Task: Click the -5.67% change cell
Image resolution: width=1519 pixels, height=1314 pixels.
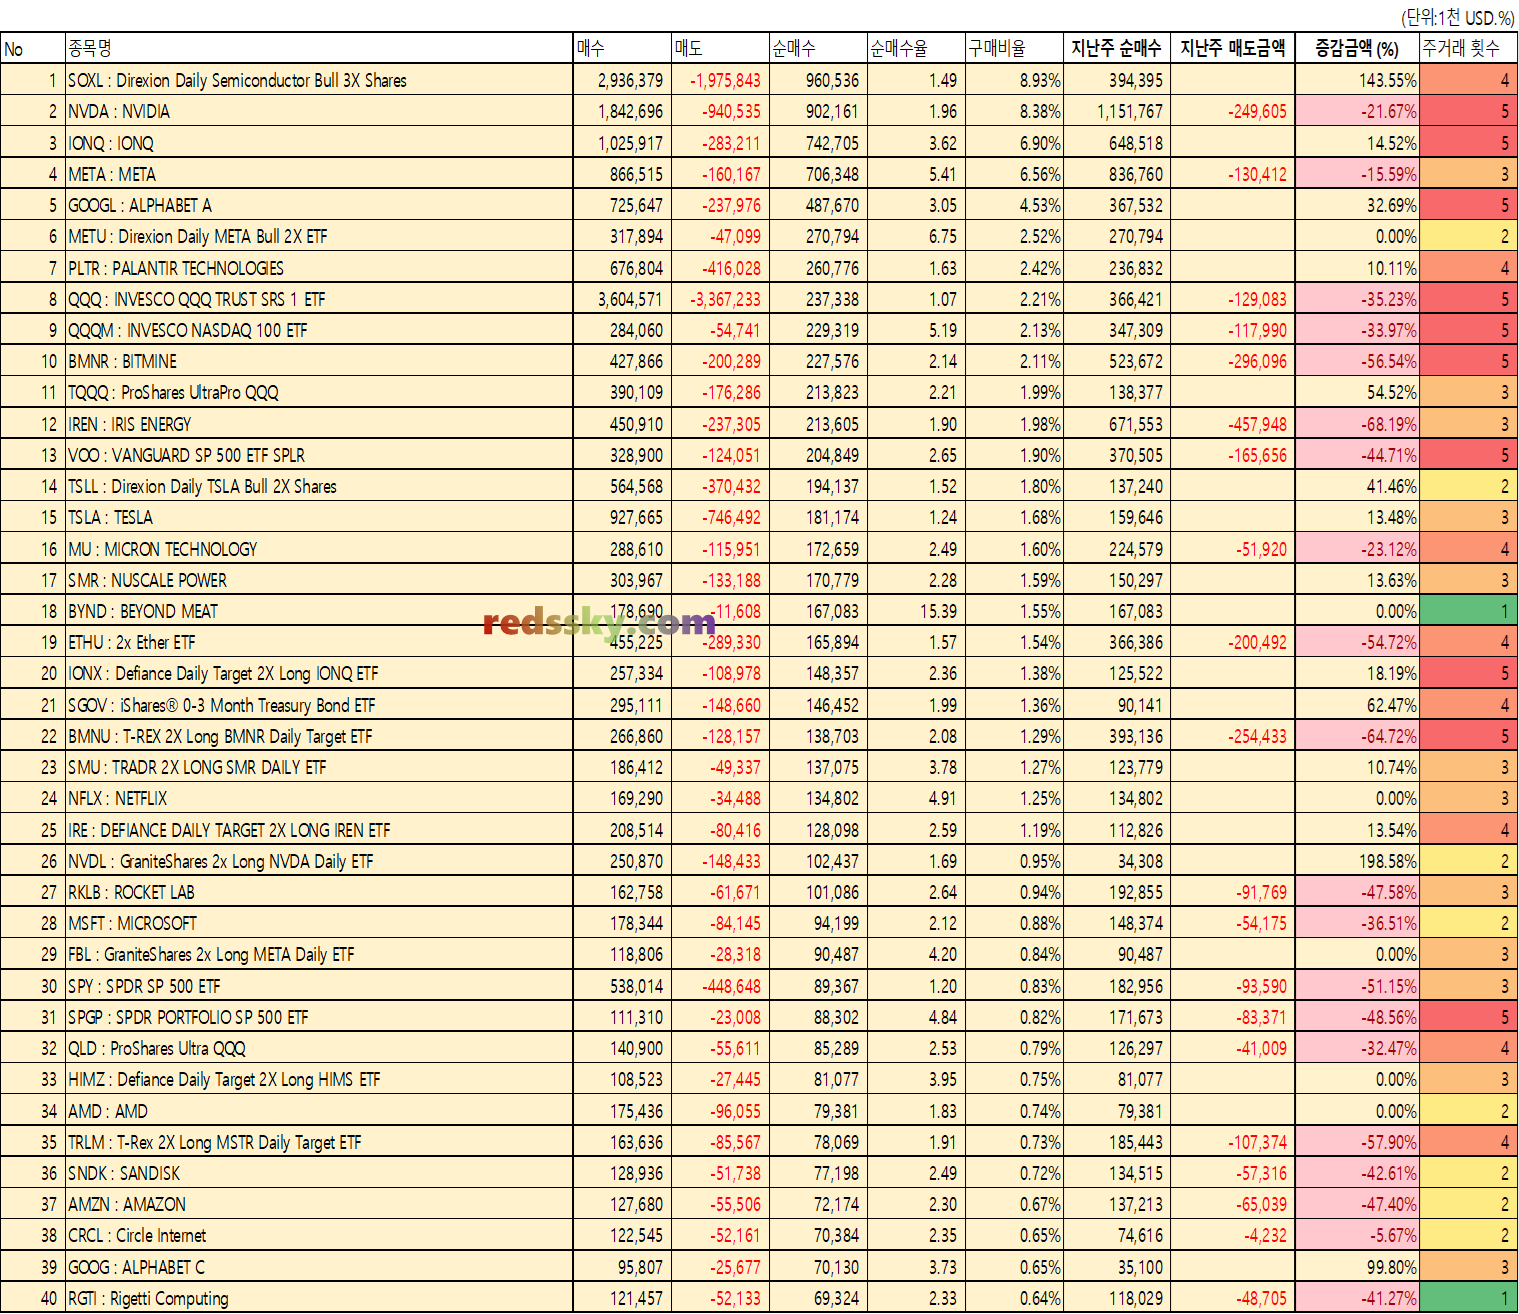Action: click(x=1357, y=1235)
